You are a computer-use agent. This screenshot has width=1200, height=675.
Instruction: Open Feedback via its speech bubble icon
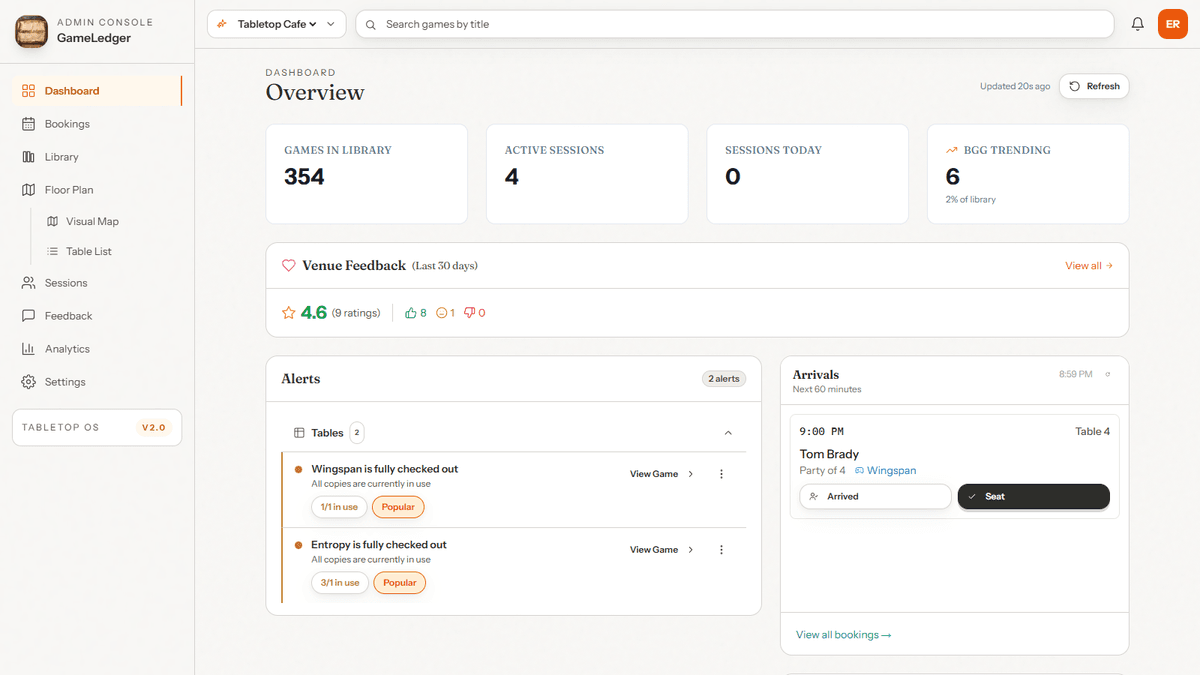pyautogui.click(x=28, y=315)
